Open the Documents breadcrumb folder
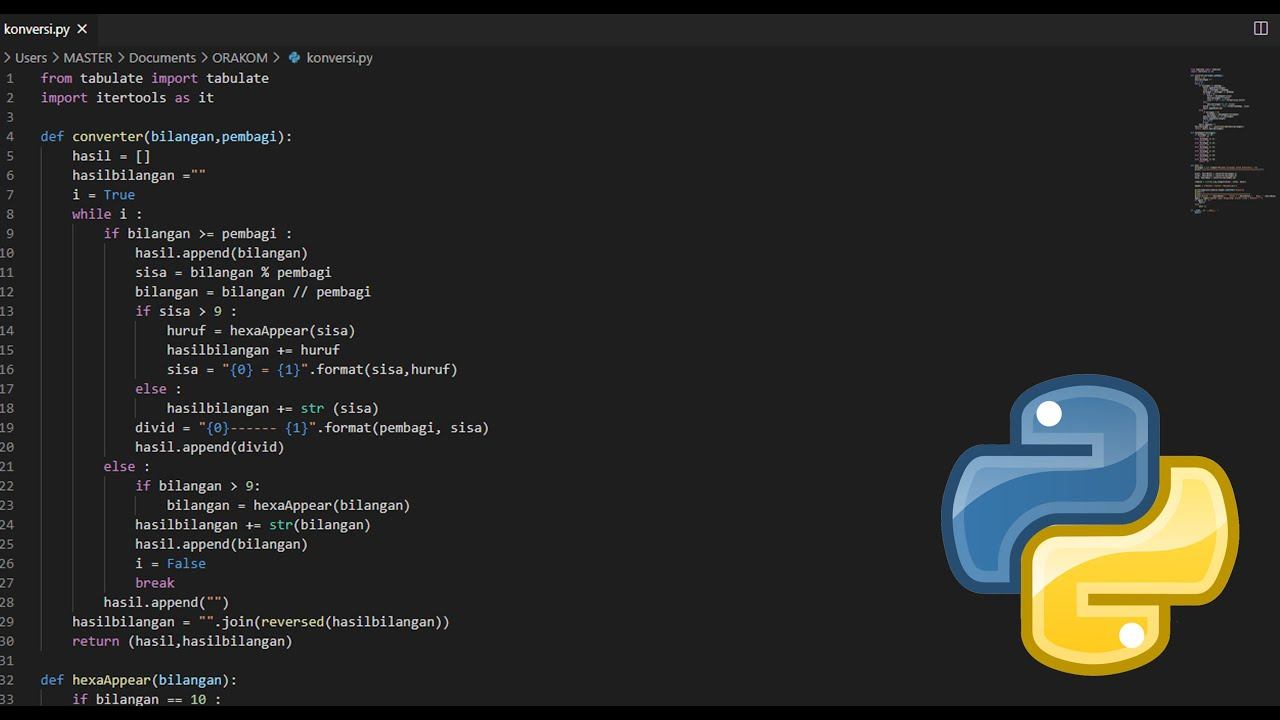Image resolution: width=1280 pixels, height=720 pixels. pyautogui.click(x=162, y=58)
